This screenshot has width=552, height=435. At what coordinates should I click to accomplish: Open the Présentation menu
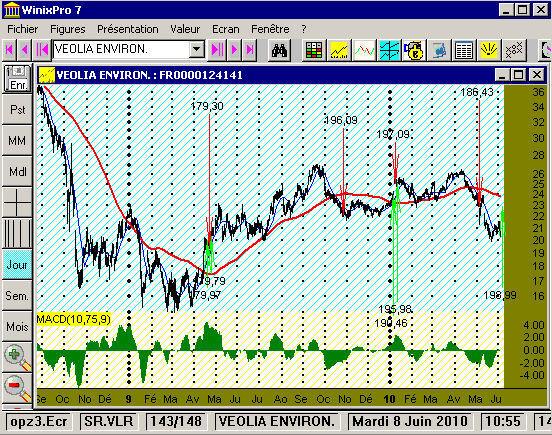[x=128, y=29]
